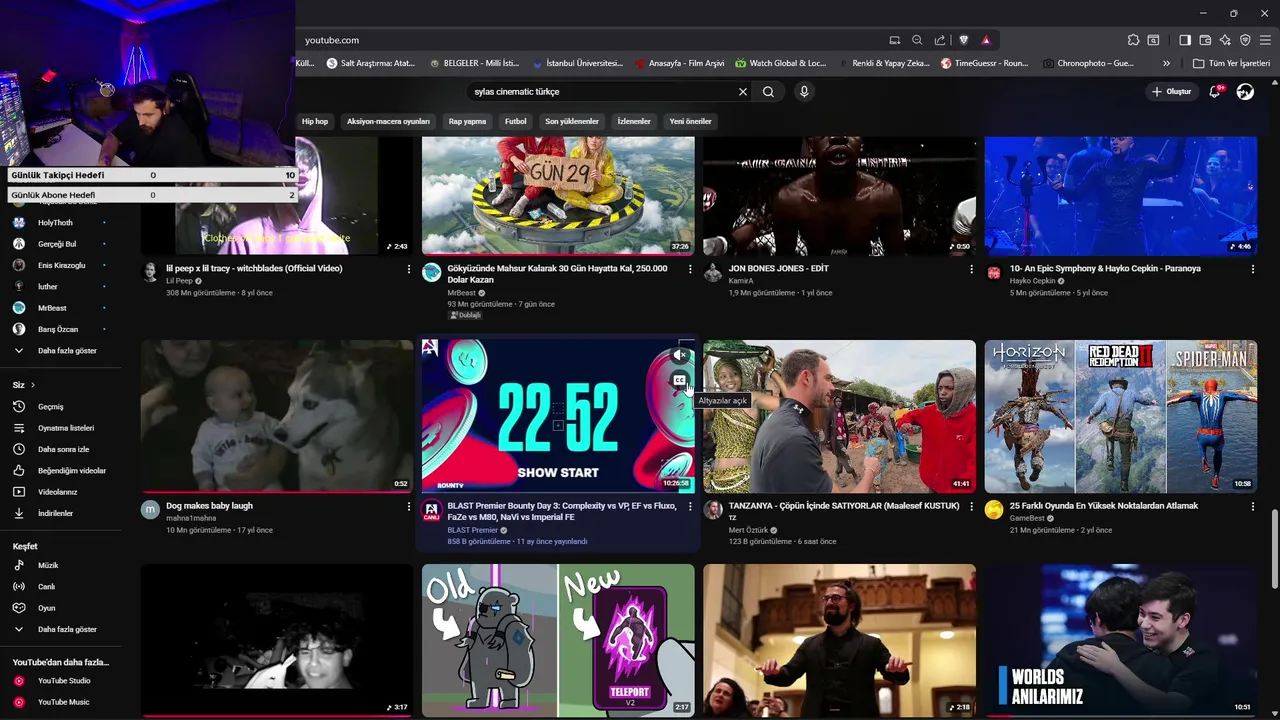Open options menu for JON BONES JONES video
Viewport: 1280px width, 720px height.
[x=971, y=269]
